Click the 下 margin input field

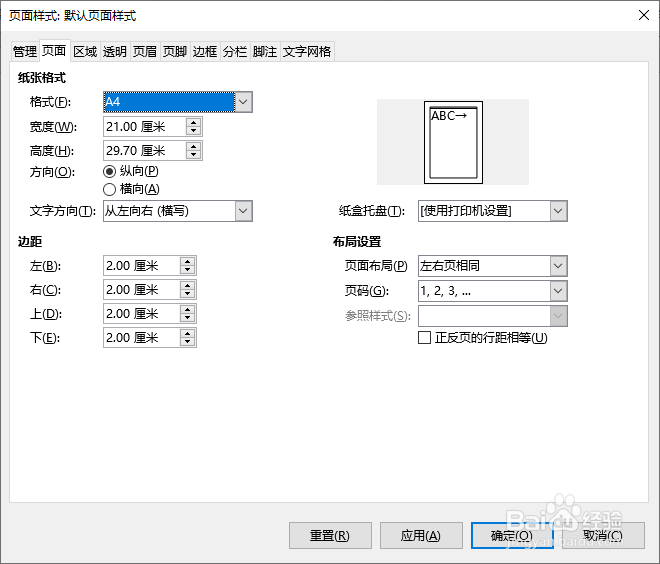click(x=142, y=338)
